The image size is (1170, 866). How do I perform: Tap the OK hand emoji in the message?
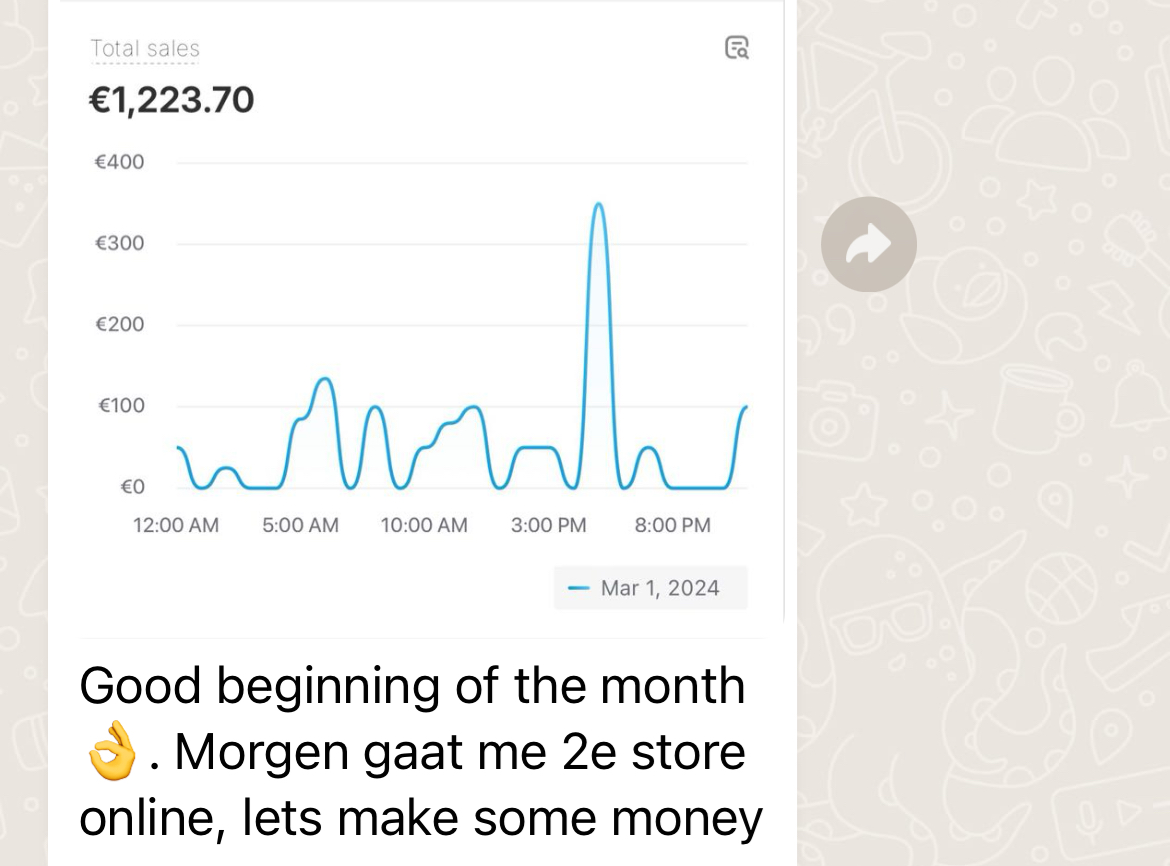(x=112, y=751)
